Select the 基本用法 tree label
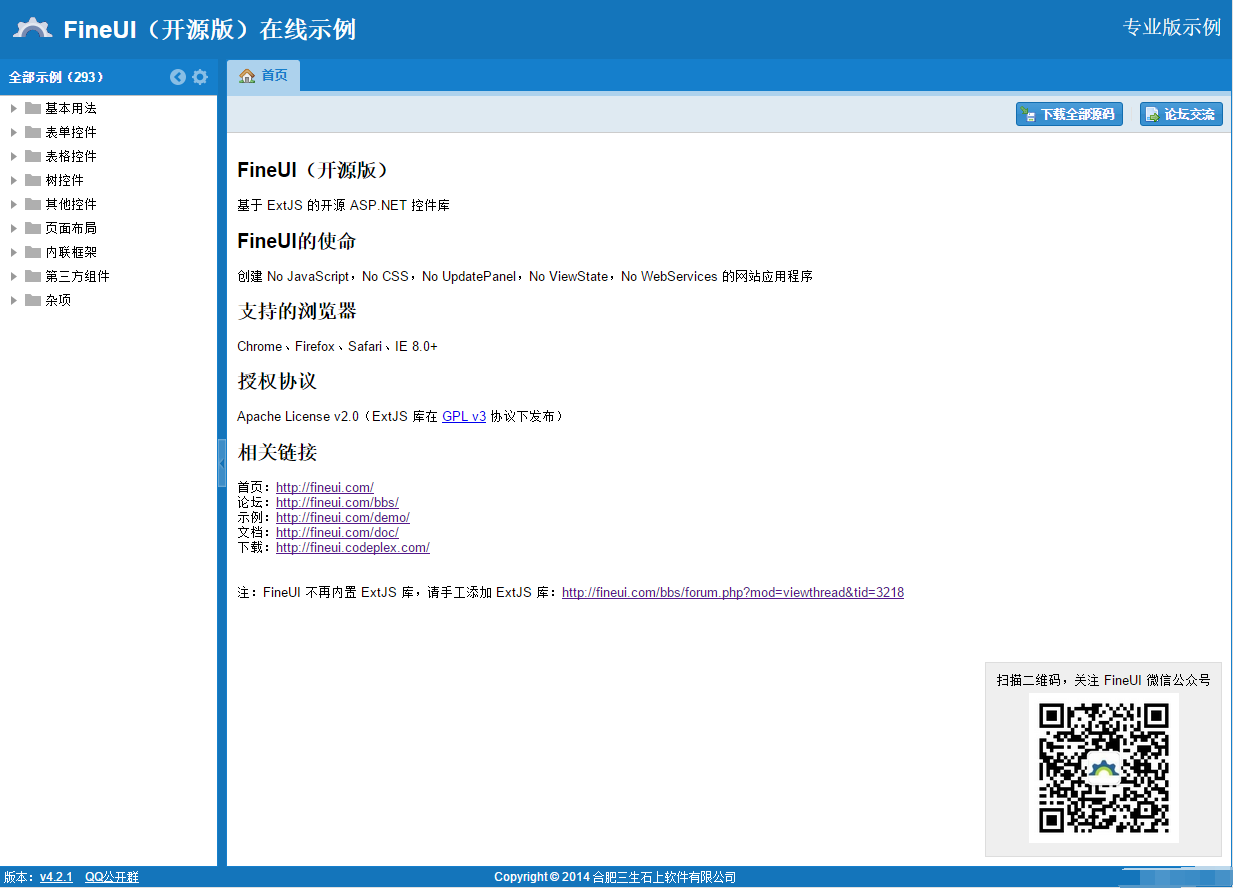This screenshot has width=1233, height=888. click(x=71, y=108)
